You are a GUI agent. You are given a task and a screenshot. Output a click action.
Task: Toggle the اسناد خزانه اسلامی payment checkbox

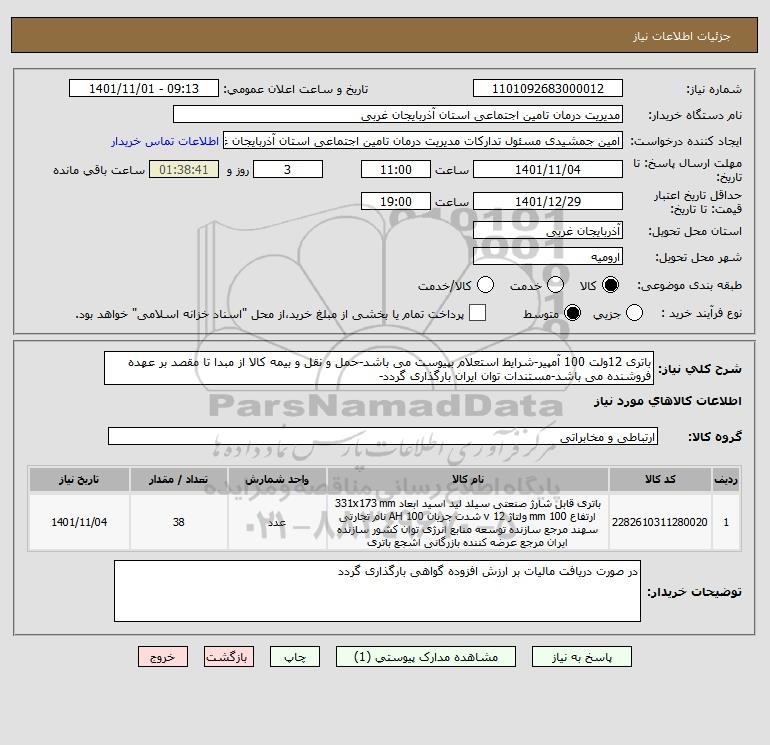click(477, 313)
